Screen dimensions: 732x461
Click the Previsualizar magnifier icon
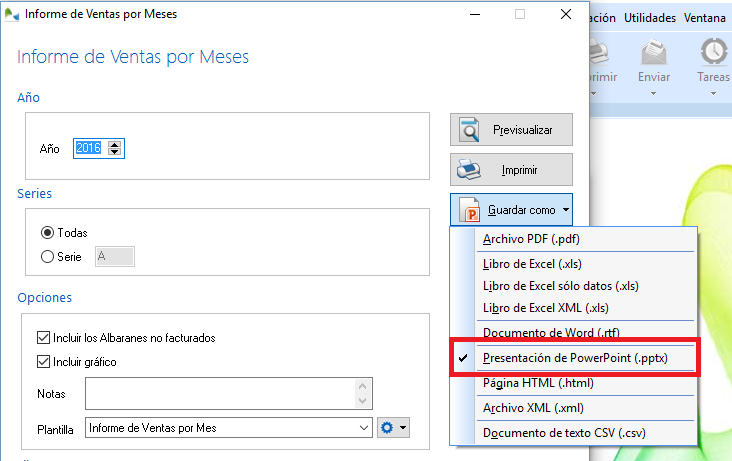pyautogui.click(x=469, y=129)
